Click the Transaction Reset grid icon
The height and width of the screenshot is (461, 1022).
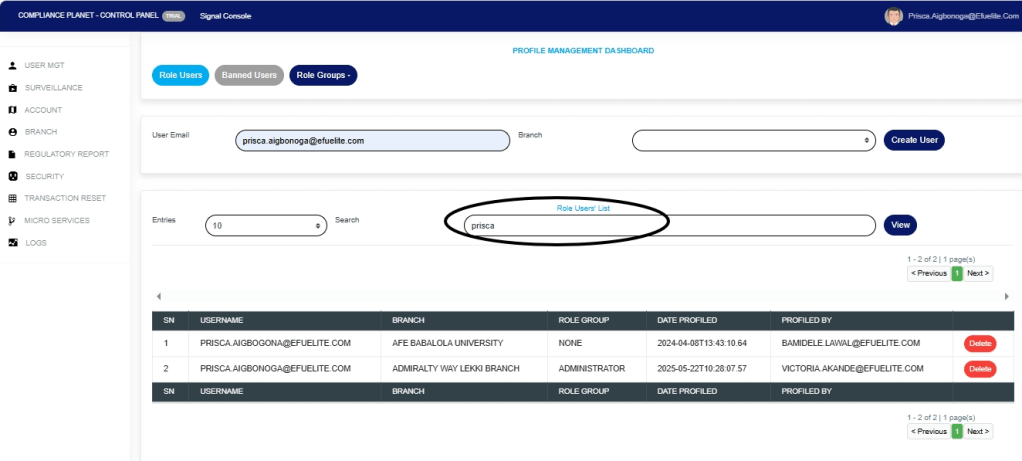click(x=13, y=198)
